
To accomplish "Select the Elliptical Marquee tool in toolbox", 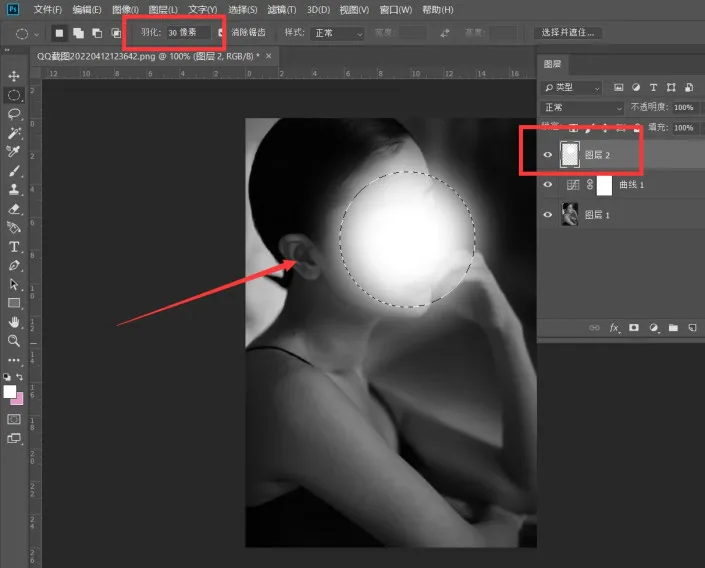I will (x=14, y=95).
